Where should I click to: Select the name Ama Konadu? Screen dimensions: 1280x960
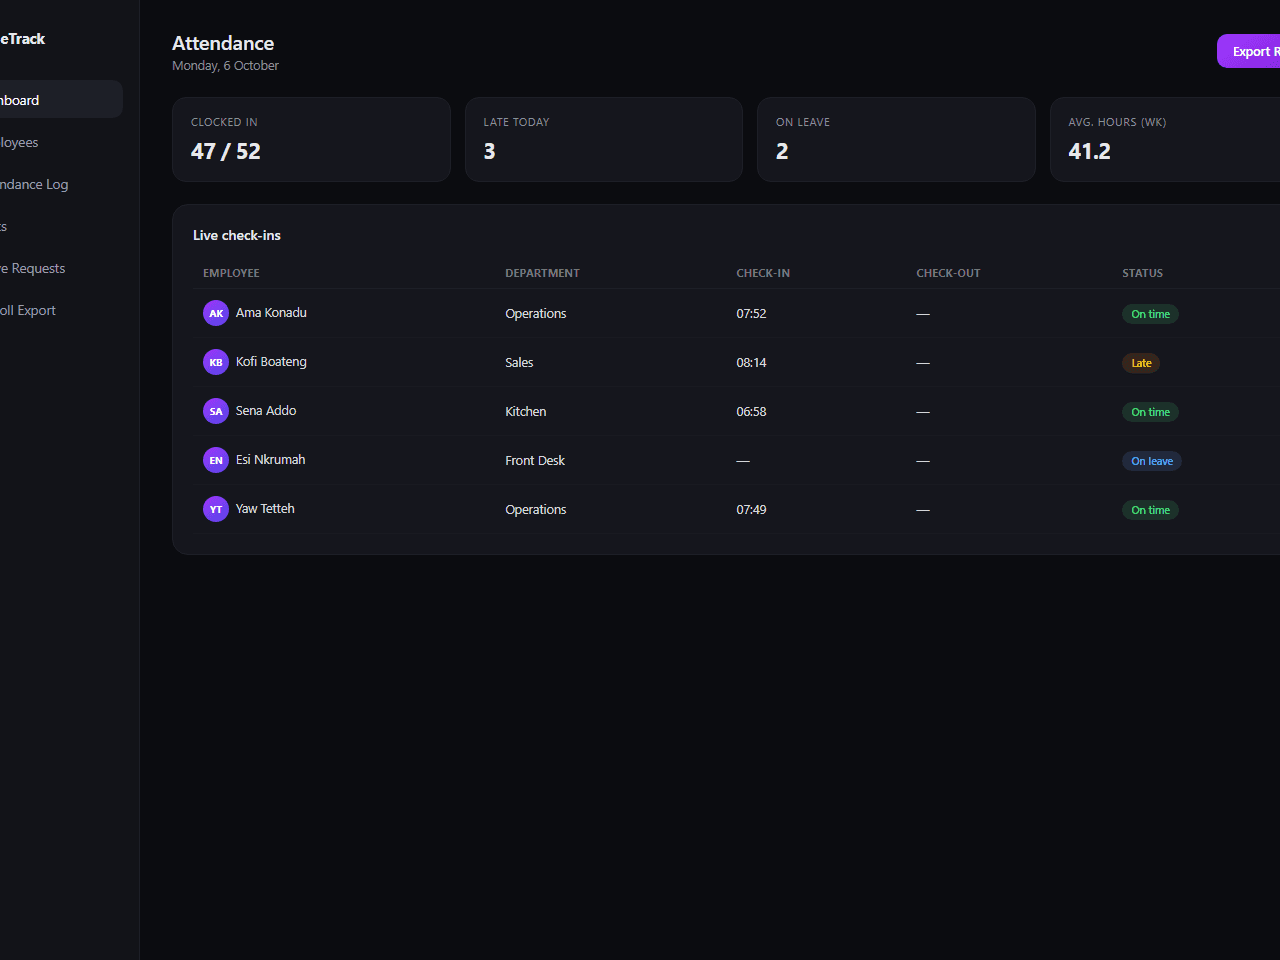[271, 313]
